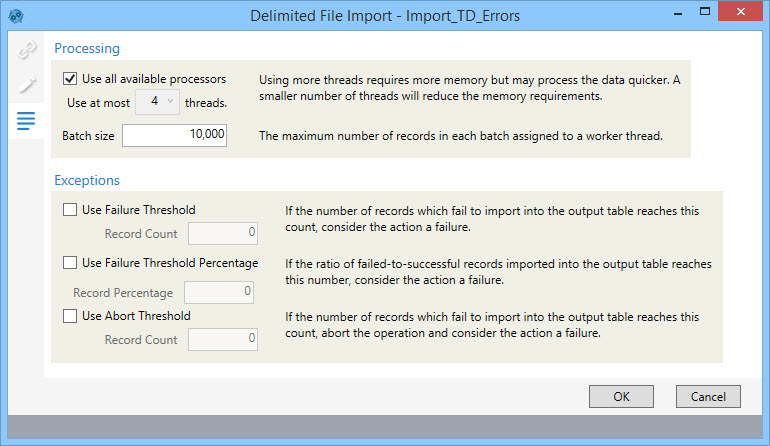Image resolution: width=770 pixels, height=446 pixels.
Task: Maximize the Delimited File Import window
Action: pyautogui.click(x=705, y=12)
